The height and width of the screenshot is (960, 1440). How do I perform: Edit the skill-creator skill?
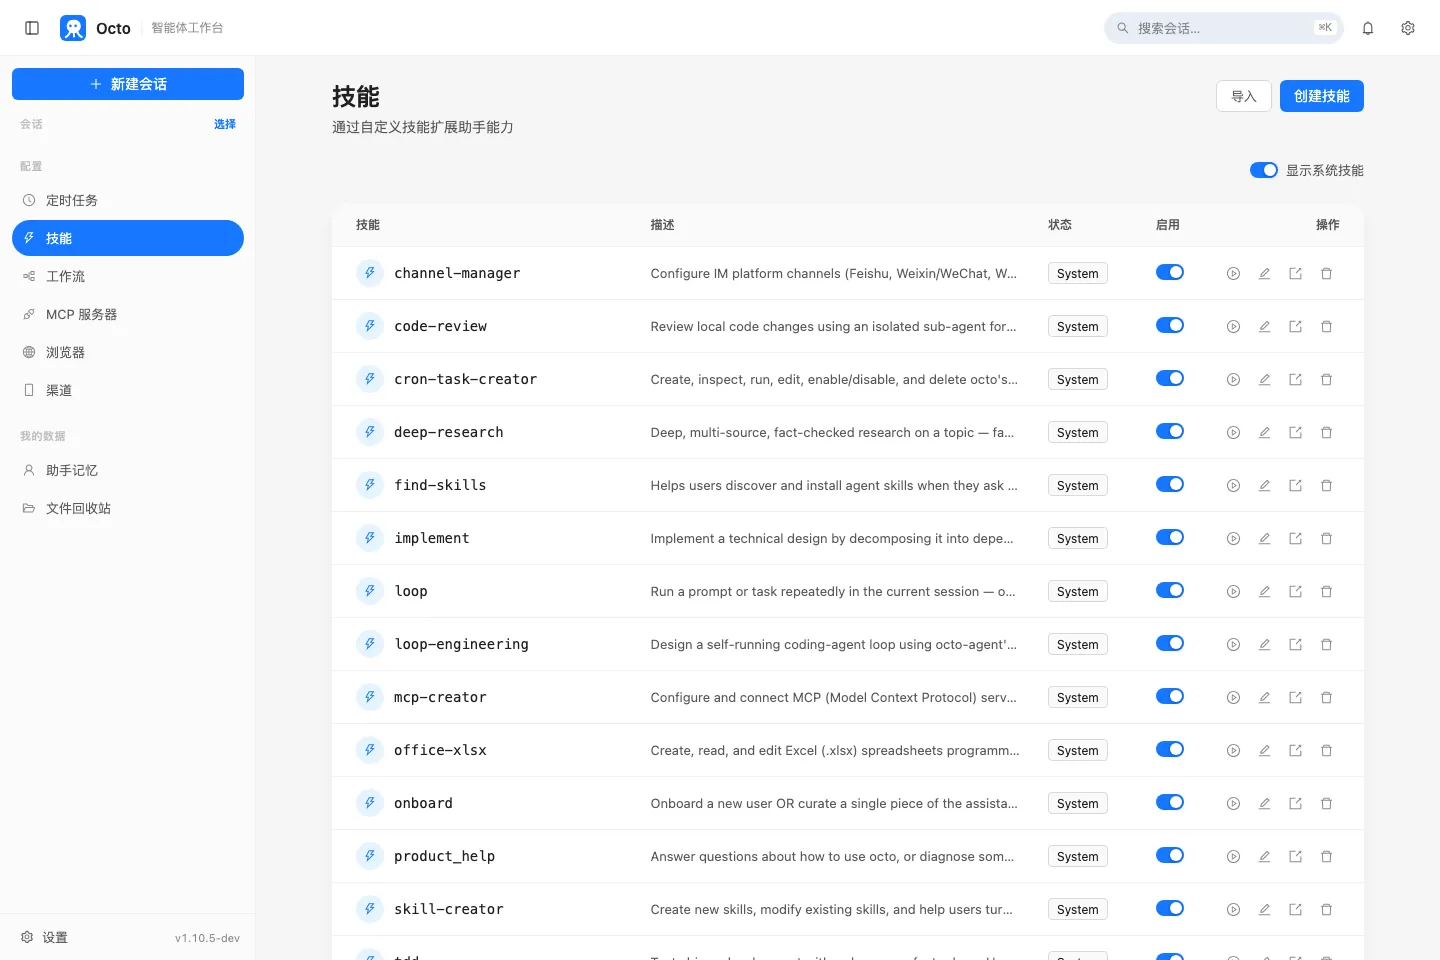[1264, 909]
